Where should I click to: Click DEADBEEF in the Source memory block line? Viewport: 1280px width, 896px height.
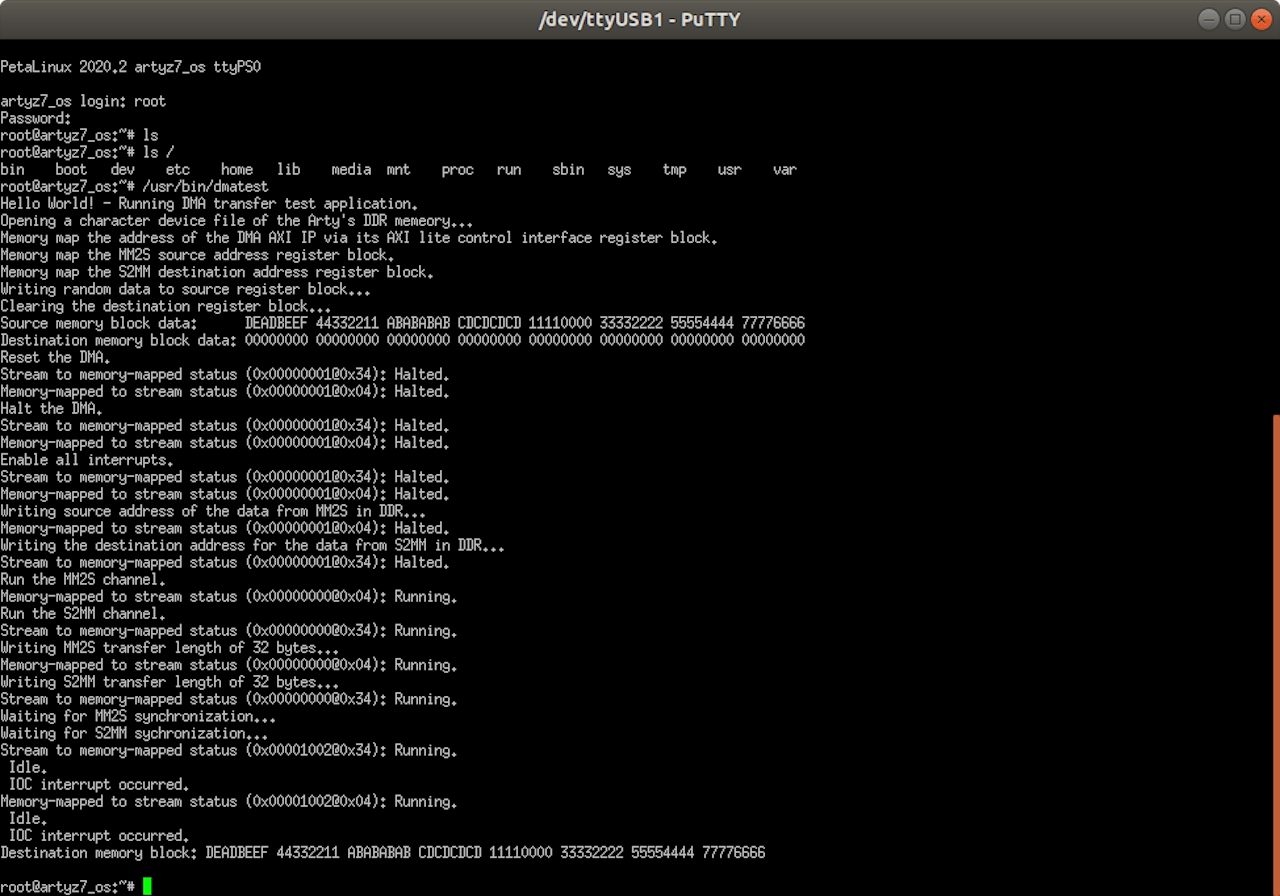click(276, 323)
